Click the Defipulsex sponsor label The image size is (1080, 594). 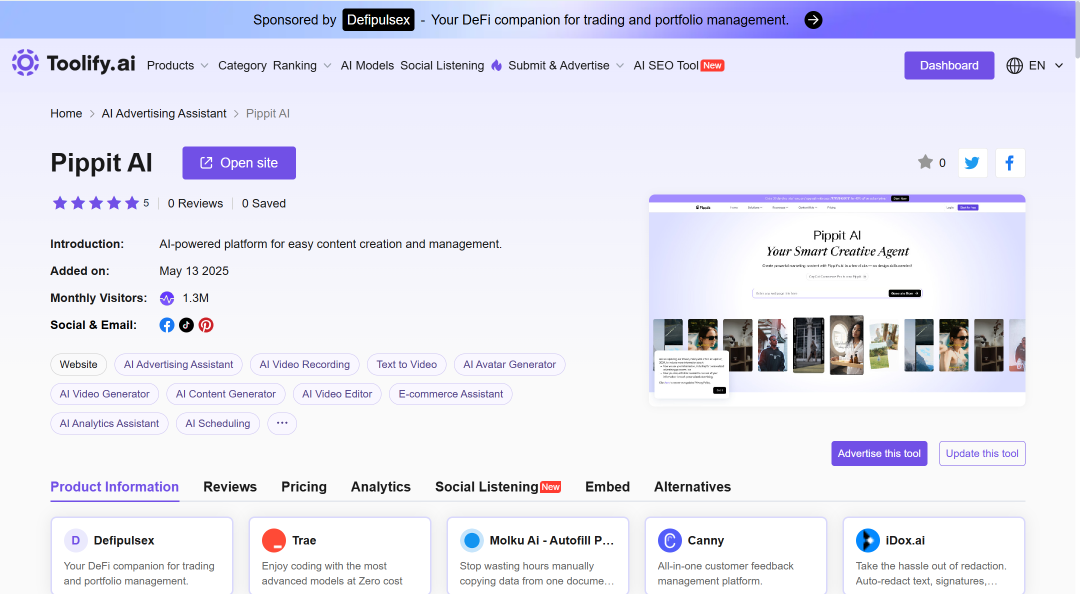tap(378, 20)
